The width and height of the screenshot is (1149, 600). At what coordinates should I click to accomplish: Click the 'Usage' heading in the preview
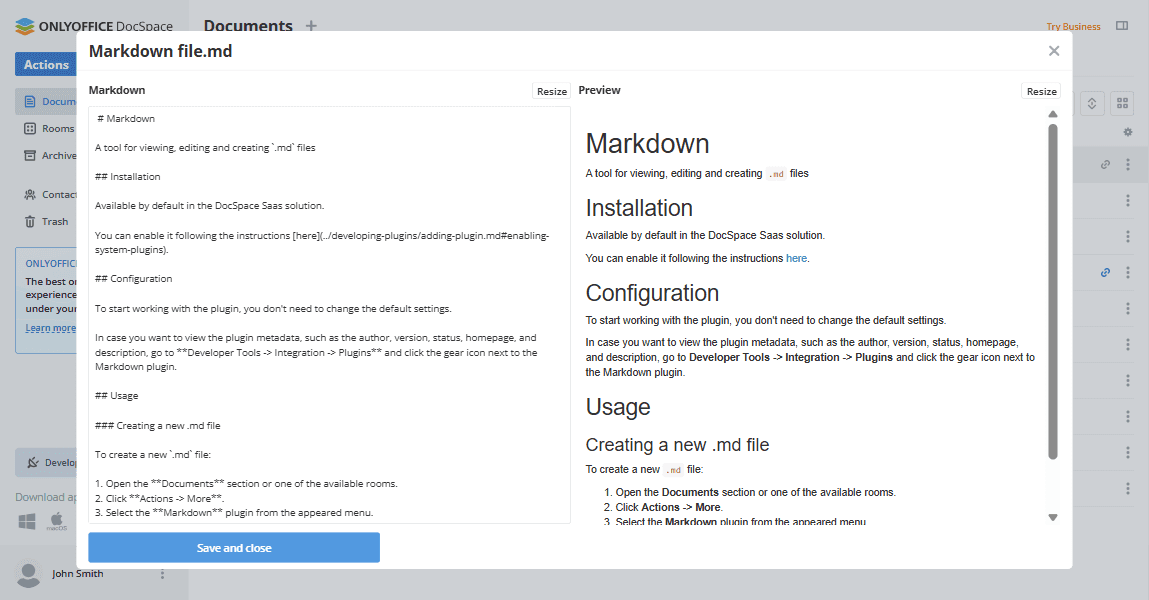coord(618,407)
